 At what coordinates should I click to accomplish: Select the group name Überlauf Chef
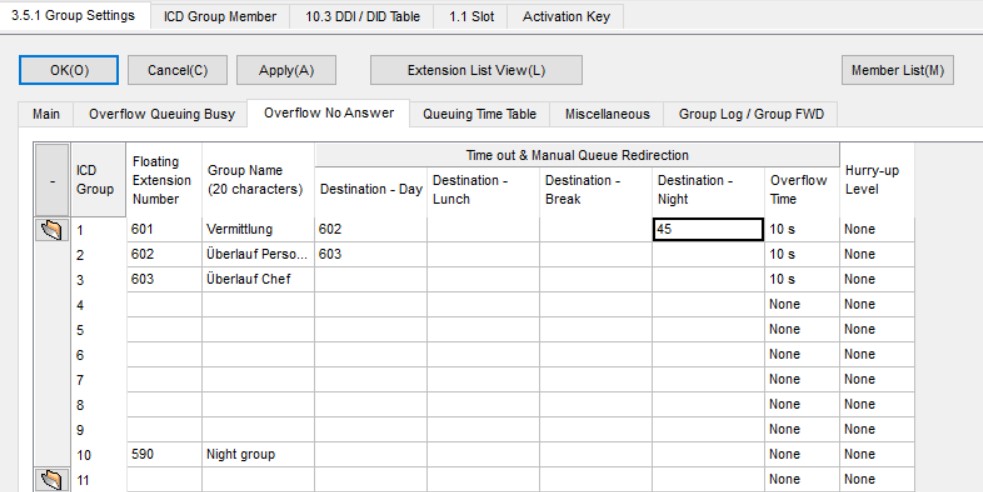pyautogui.click(x=258, y=280)
